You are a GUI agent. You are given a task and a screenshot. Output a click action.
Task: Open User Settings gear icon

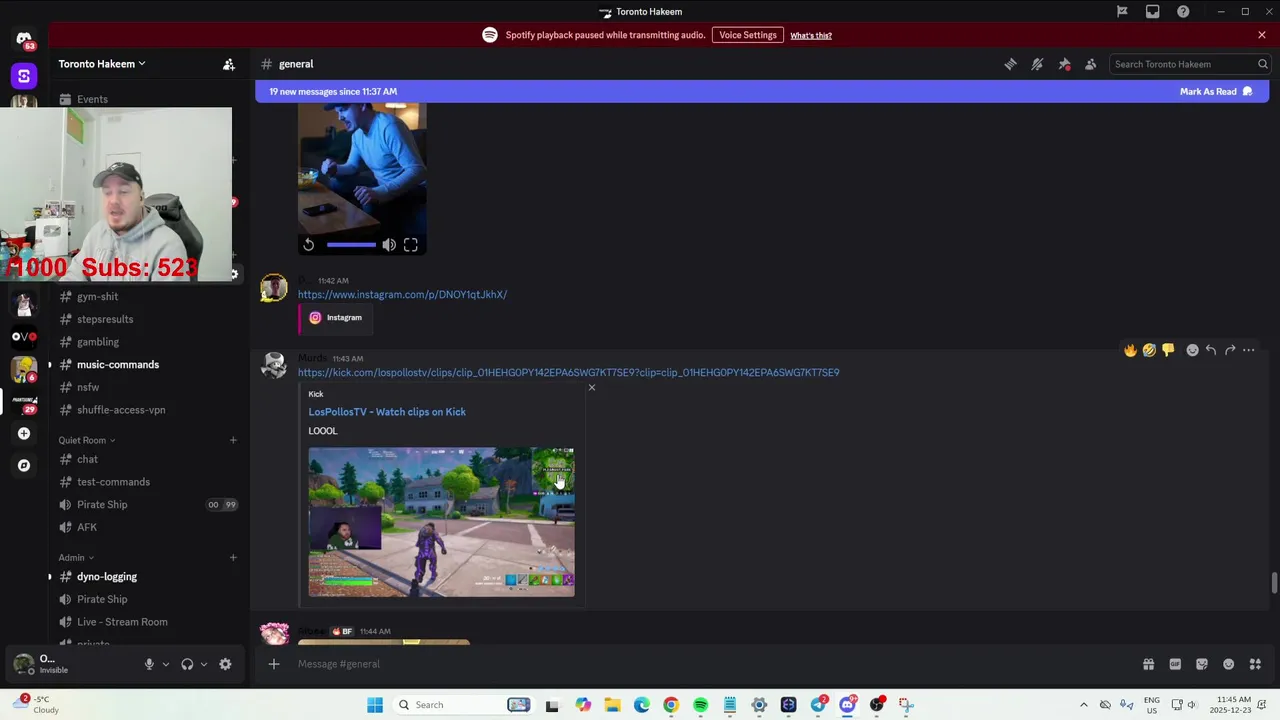225,664
